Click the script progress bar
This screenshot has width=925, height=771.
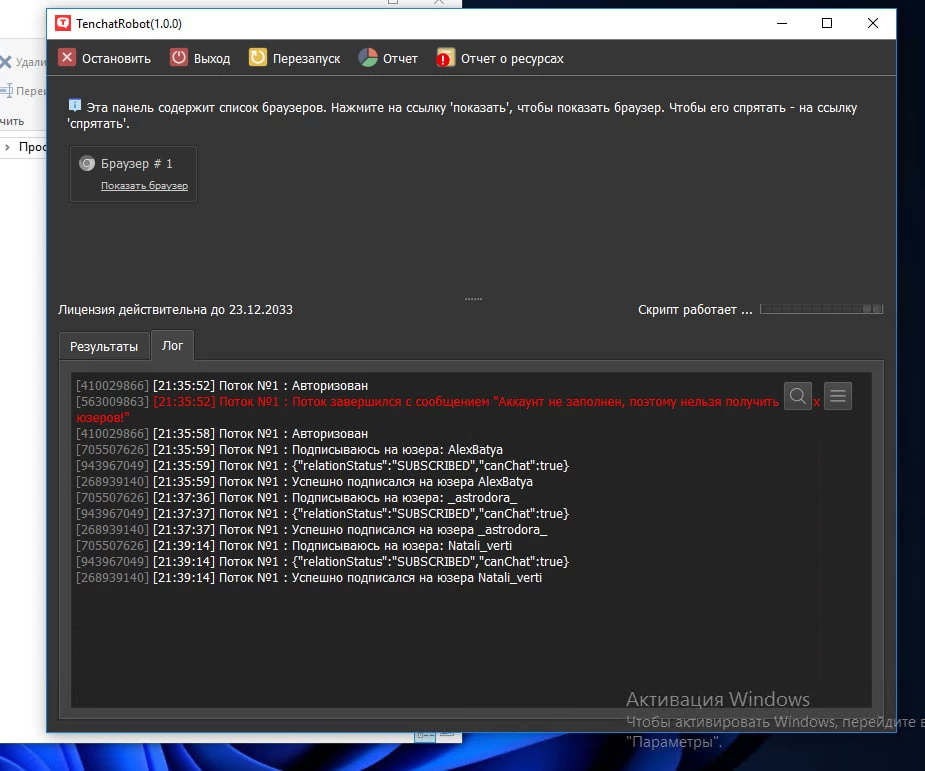click(x=822, y=309)
